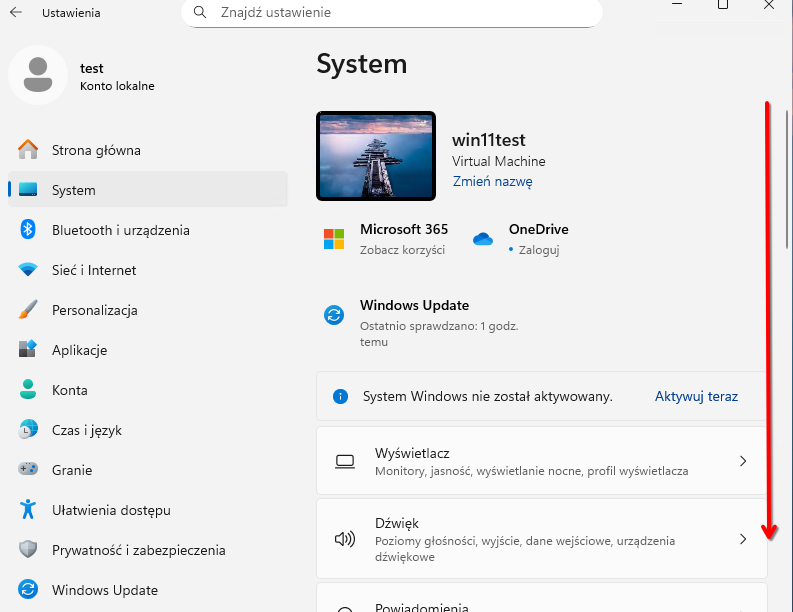Click the Bluetooth icon in the sidebar
The image size is (793, 612).
[28, 230]
